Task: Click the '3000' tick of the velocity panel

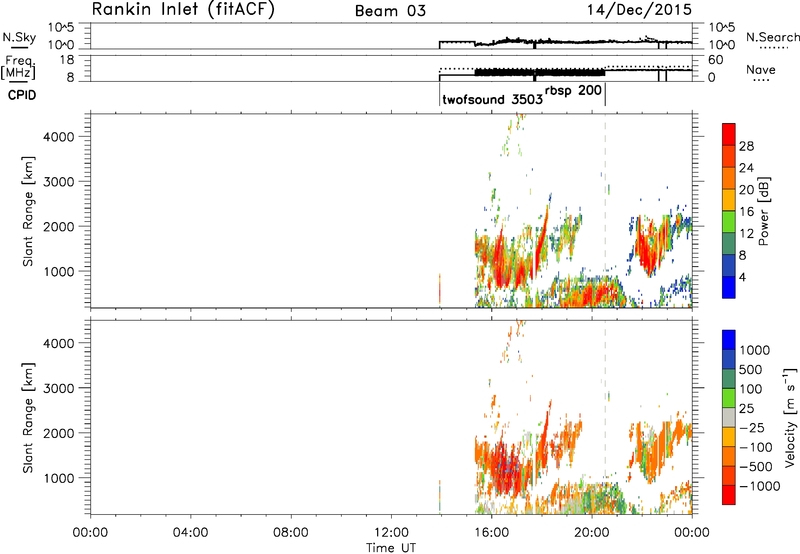Action: [58, 388]
